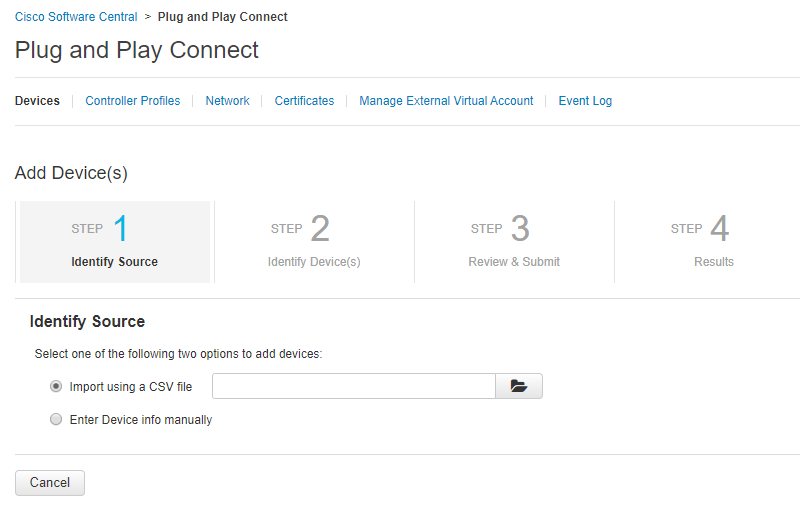Image resolution: width=800 pixels, height=516 pixels.
Task: Click Step 1 Identify Source
Action: click(x=114, y=242)
